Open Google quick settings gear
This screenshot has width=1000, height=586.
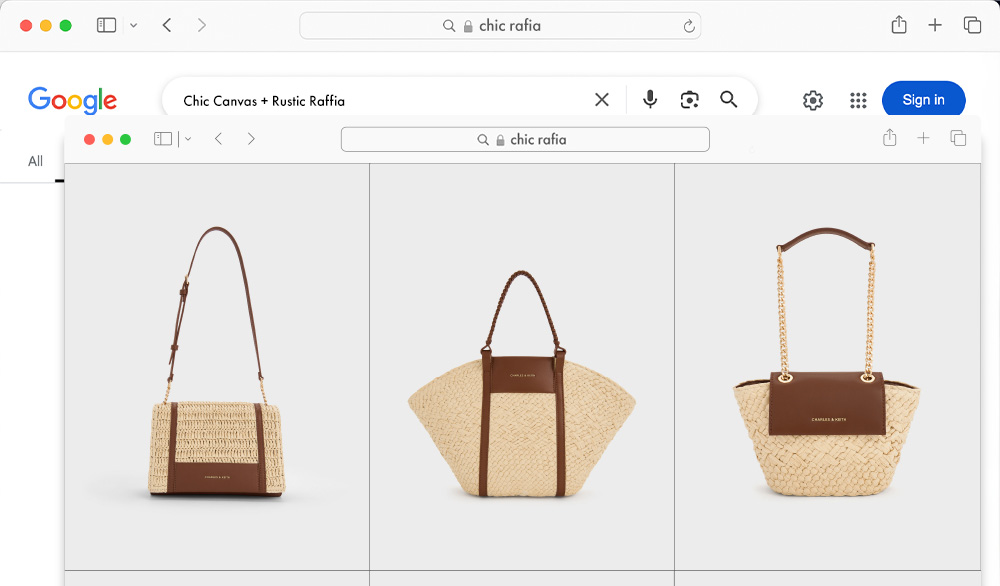(812, 100)
